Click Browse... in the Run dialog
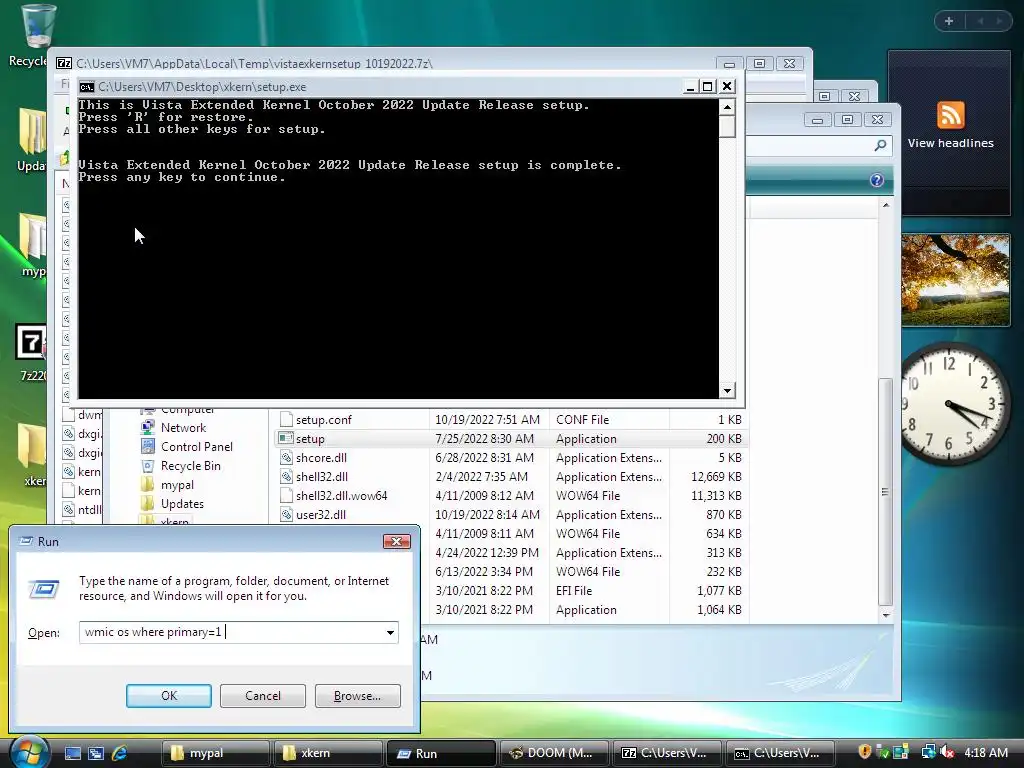Screen dimensions: 1024x768 357,696
